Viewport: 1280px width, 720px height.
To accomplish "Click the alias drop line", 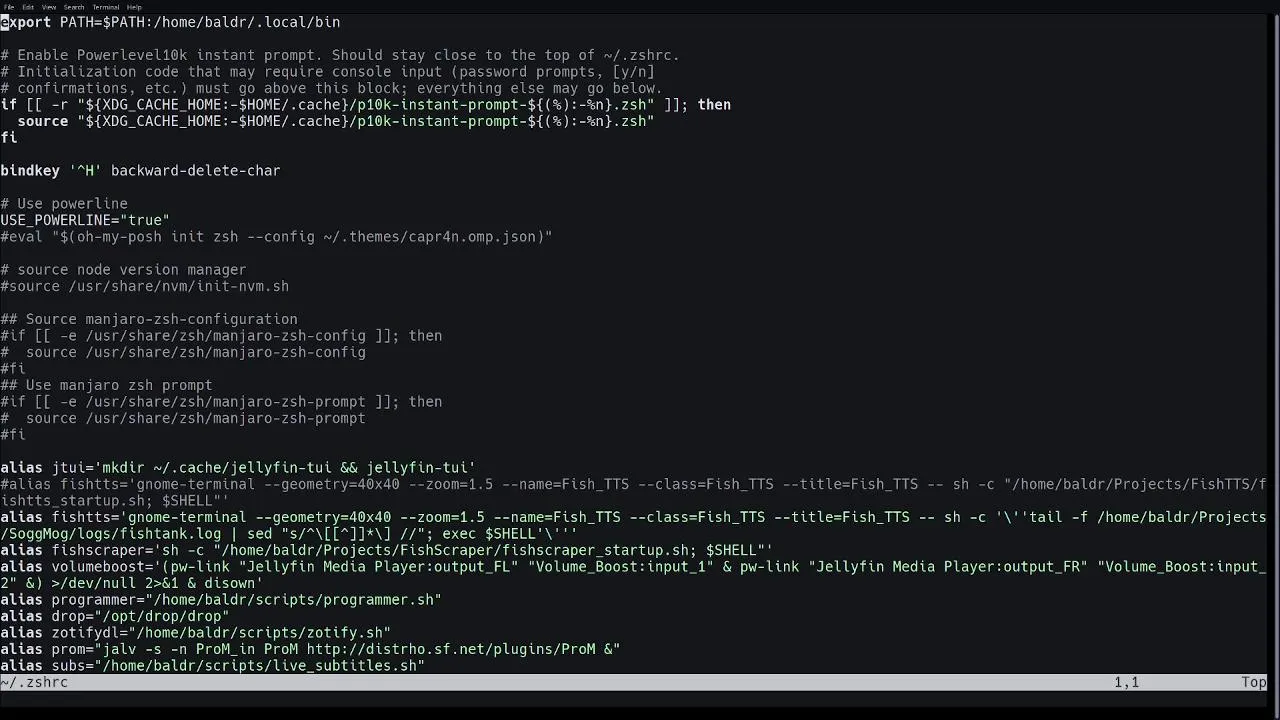I will click(115, 616).
